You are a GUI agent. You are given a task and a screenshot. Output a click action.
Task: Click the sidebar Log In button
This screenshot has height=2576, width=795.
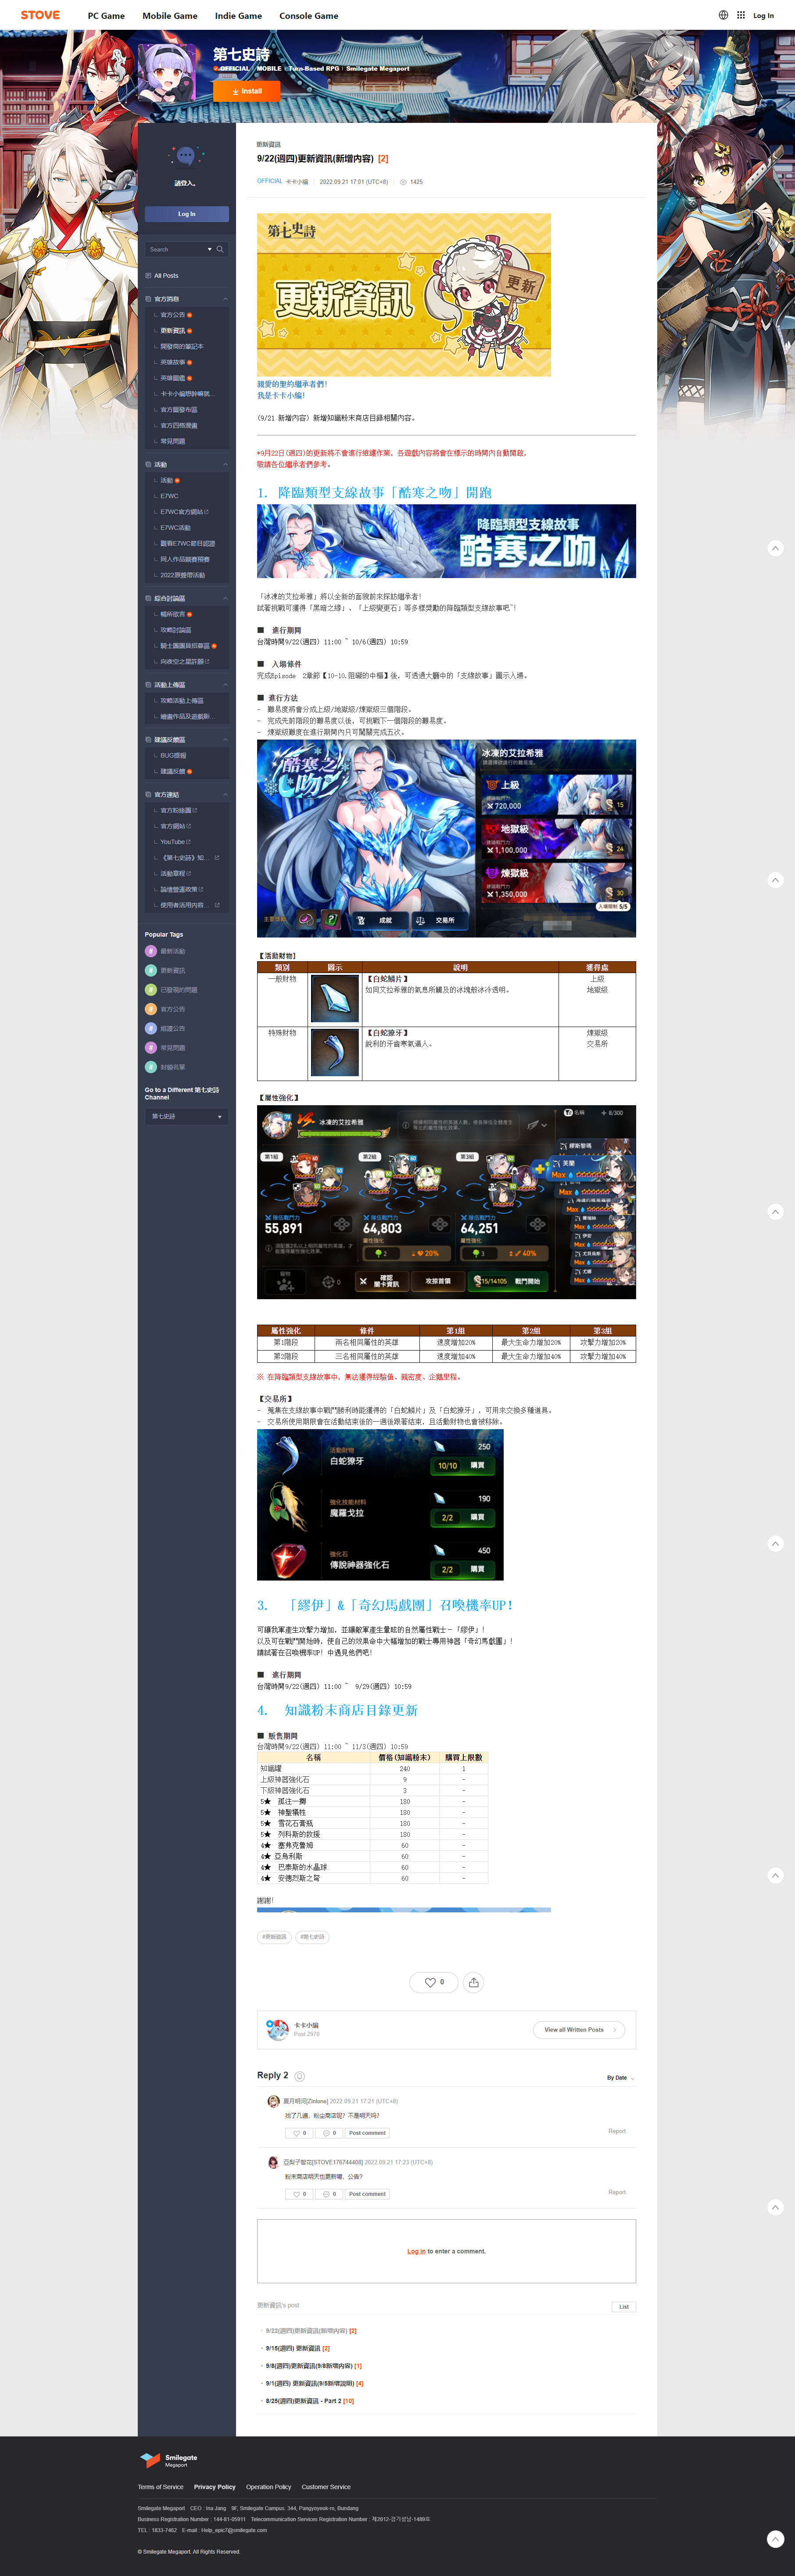(x=186, y=214)
